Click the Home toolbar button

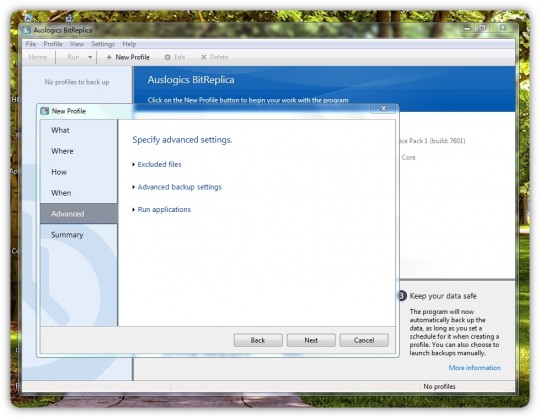tap(38, 57)
